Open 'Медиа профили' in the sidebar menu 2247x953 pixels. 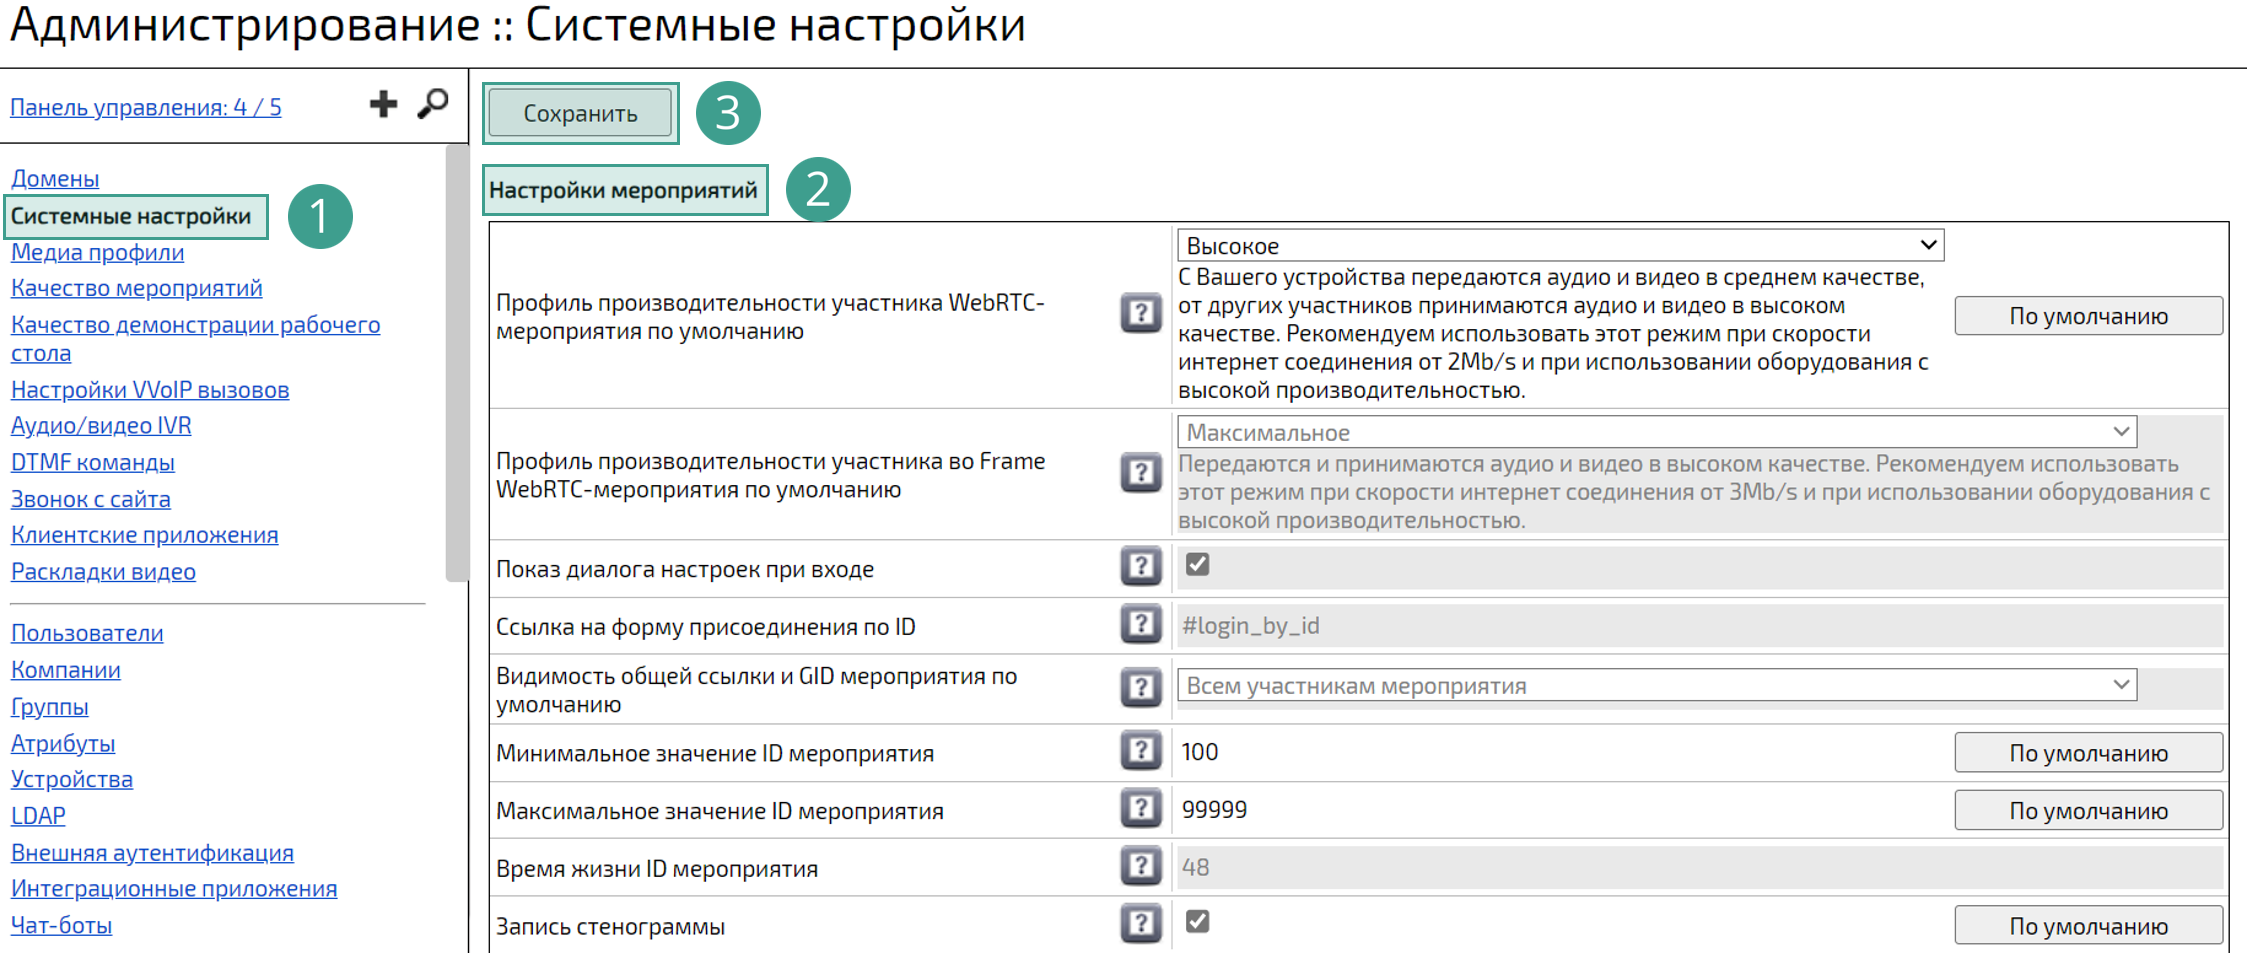(x=97, y=253)
